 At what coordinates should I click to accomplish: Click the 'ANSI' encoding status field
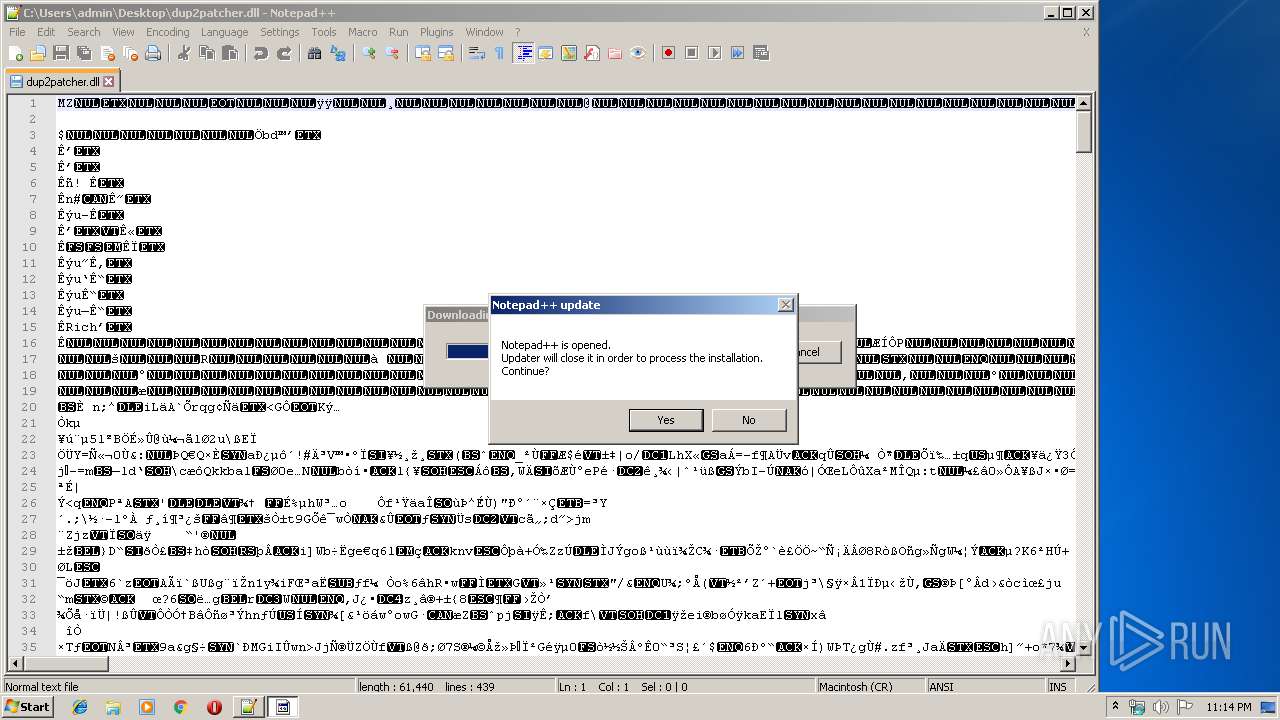click(985, 687)
